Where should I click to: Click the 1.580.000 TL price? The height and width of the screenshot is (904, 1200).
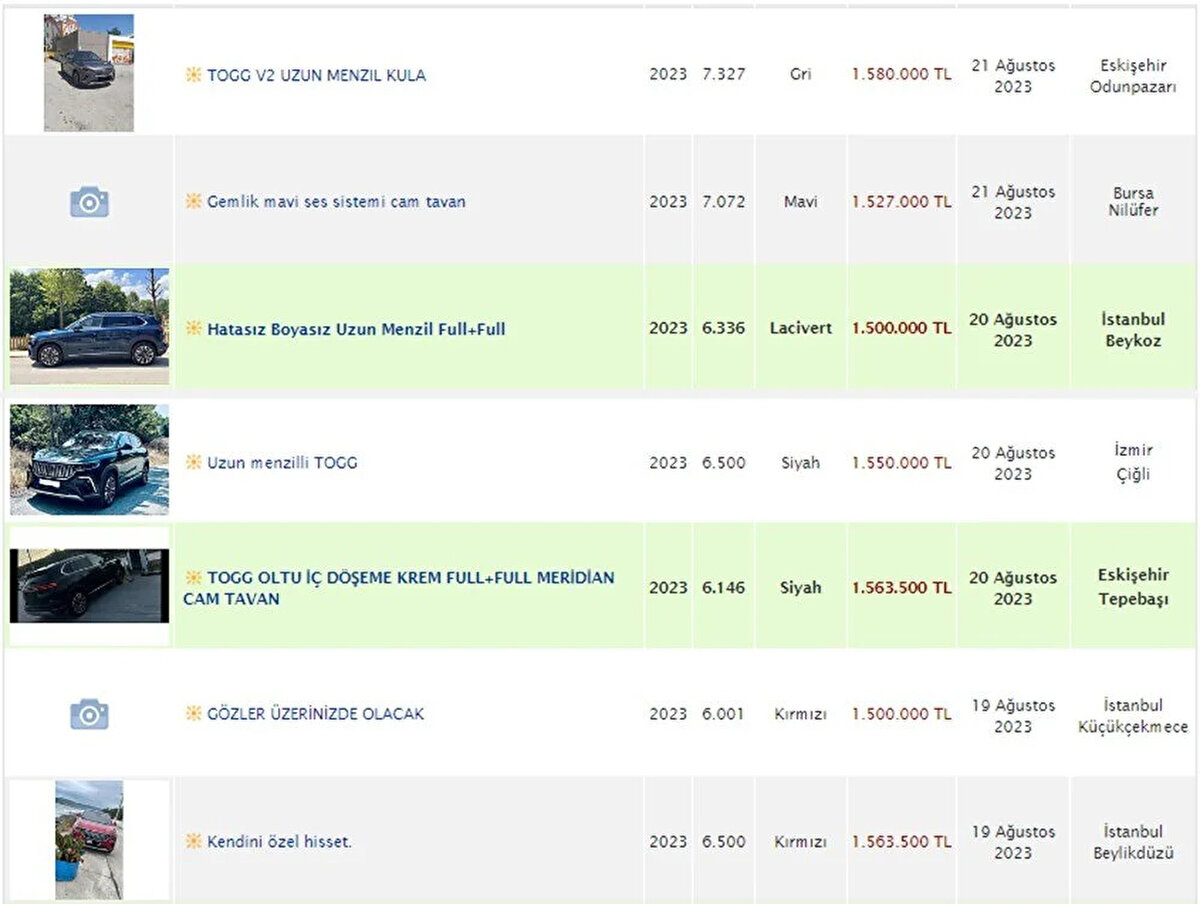pyautogui.click(x=901, y=75)
